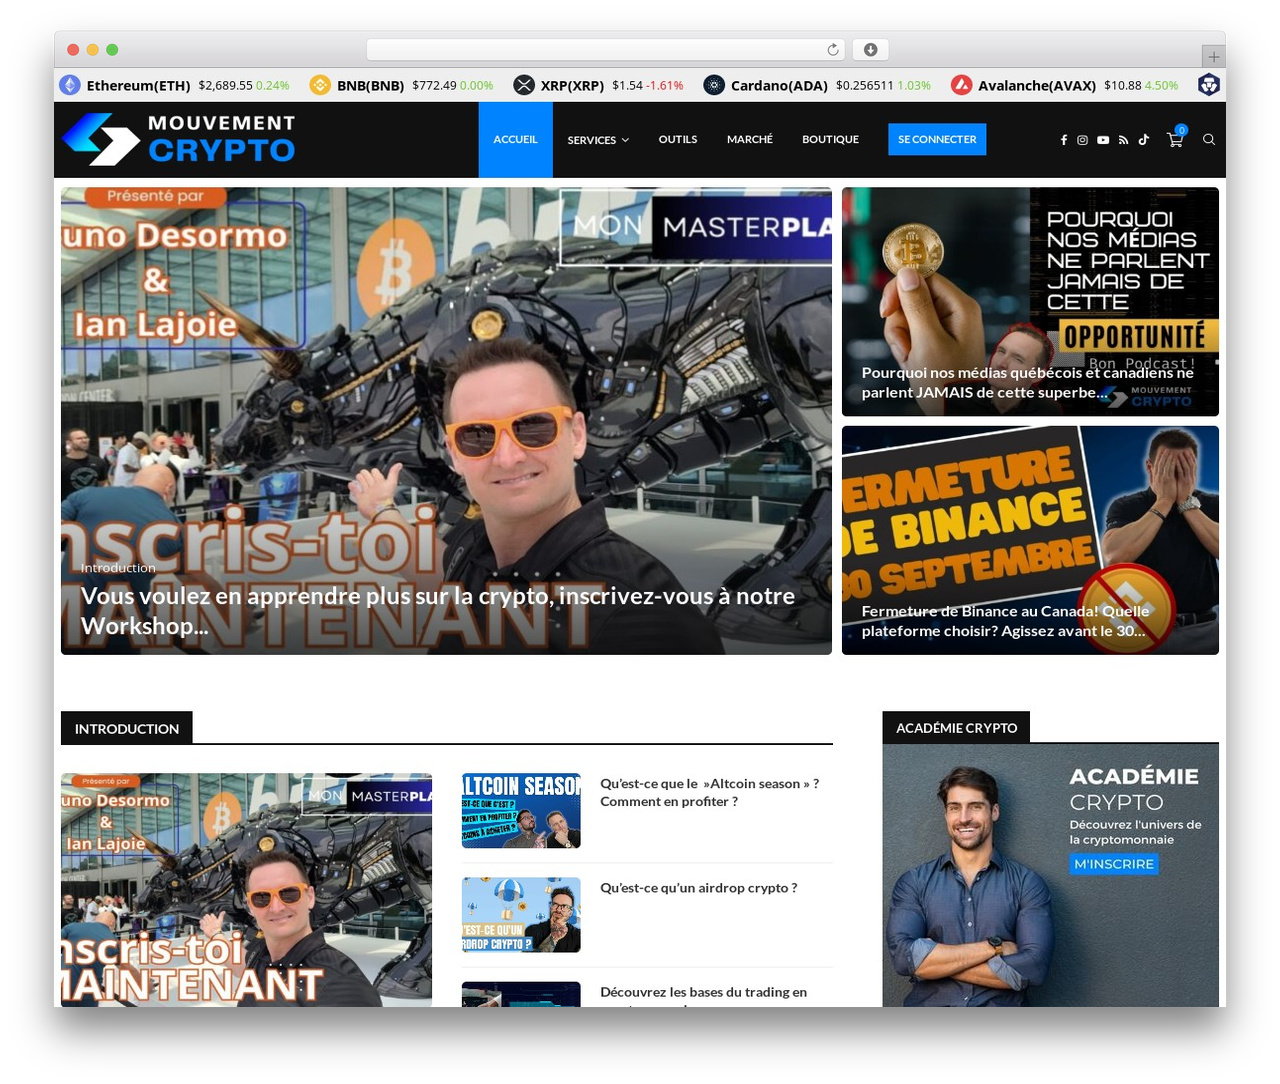Click the browser address bar
Screen dimensions: 1280x1084
point(605,50)
